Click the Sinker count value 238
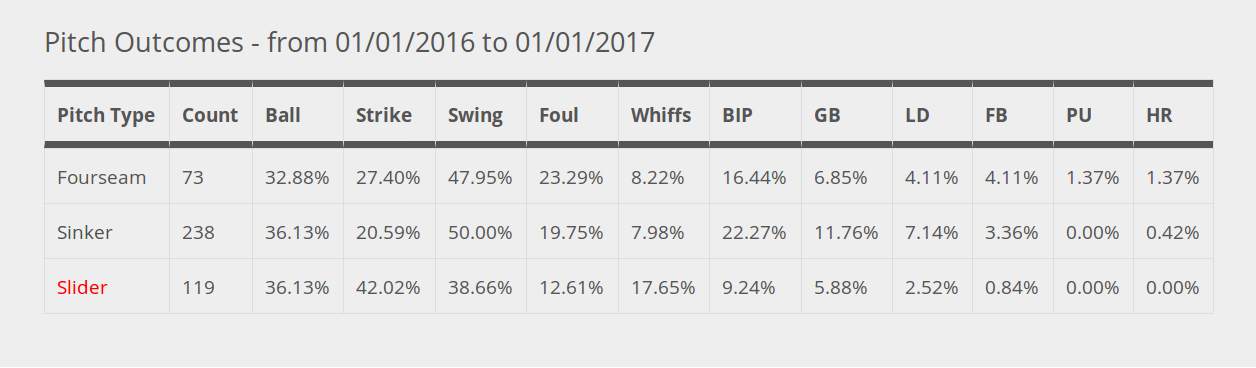This screenshot has height=368, width=1256. coord(198,232)
